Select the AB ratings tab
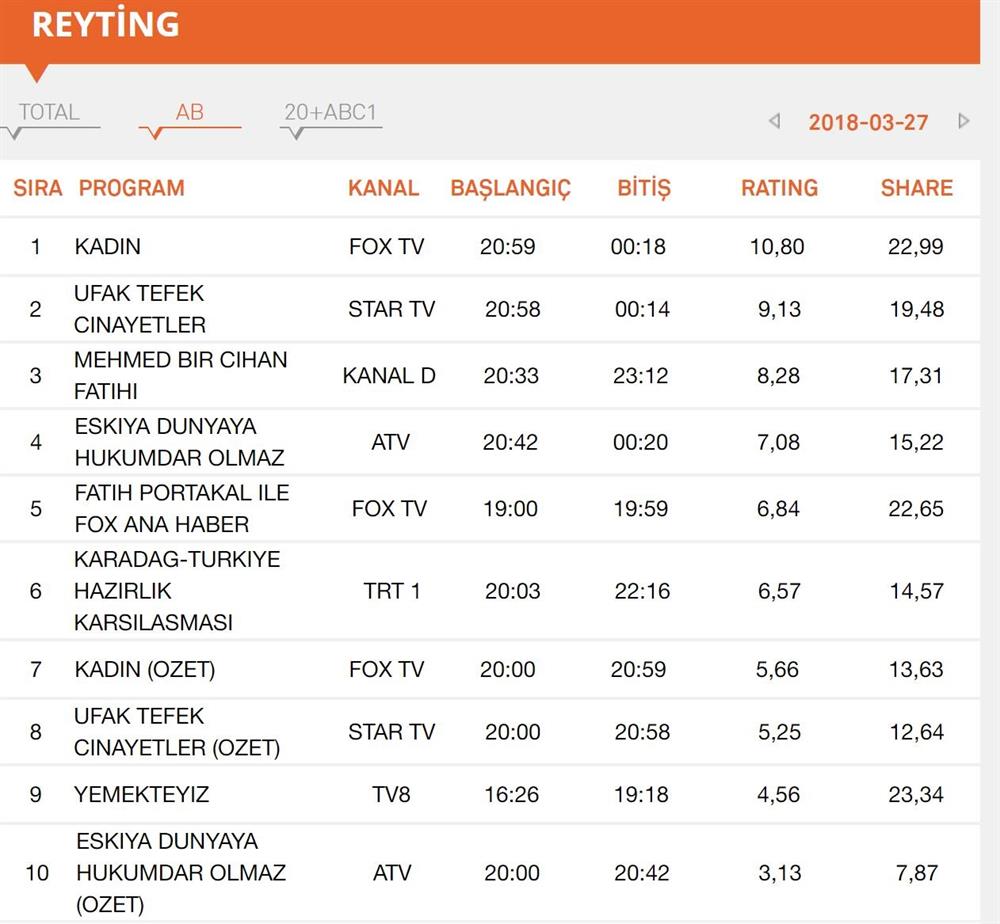The height and width of the screenshot is (924, 1000). (x=189, y=113)
